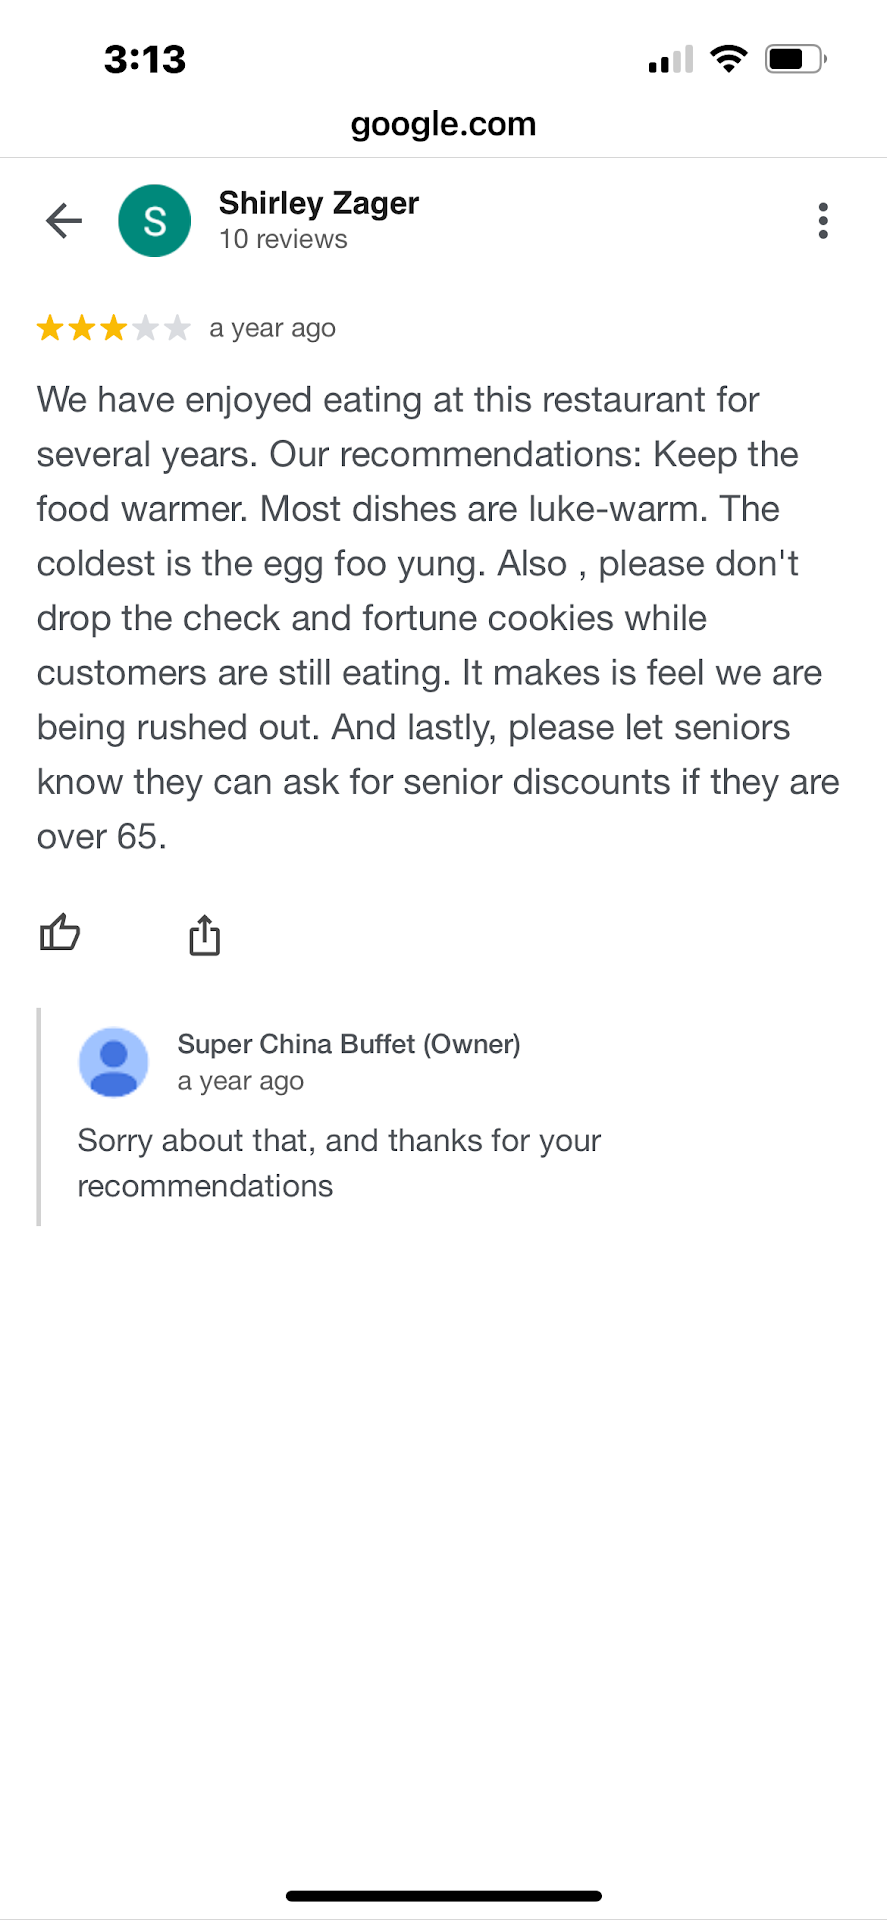Tap the owner's "Sorry about that" reply text
The height and width of the screenshot is (1920, 887).
[x=339, y=1162]
